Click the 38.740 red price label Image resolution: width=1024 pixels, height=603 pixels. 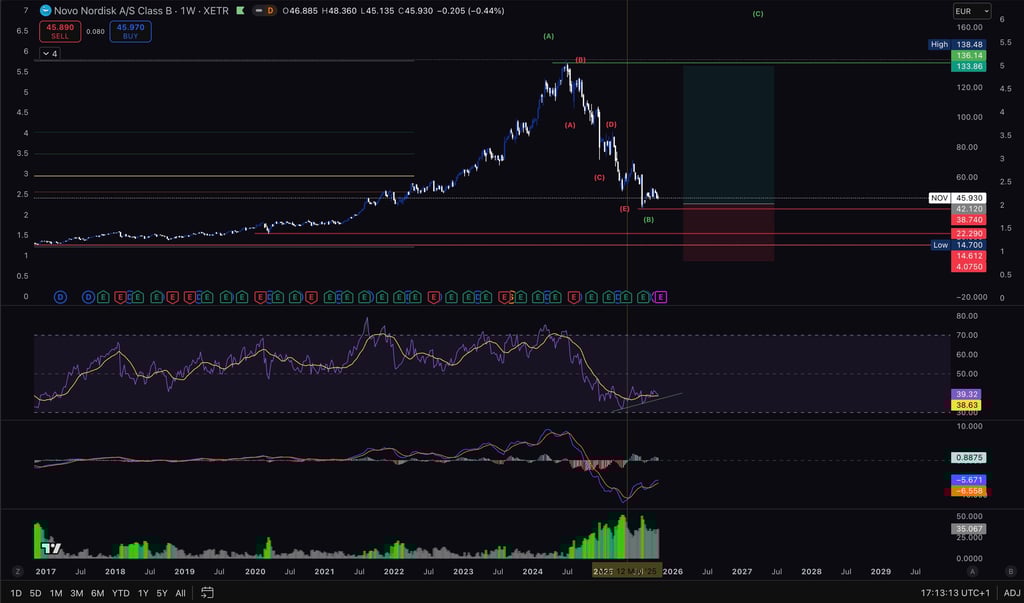click(x=969, y=220)
